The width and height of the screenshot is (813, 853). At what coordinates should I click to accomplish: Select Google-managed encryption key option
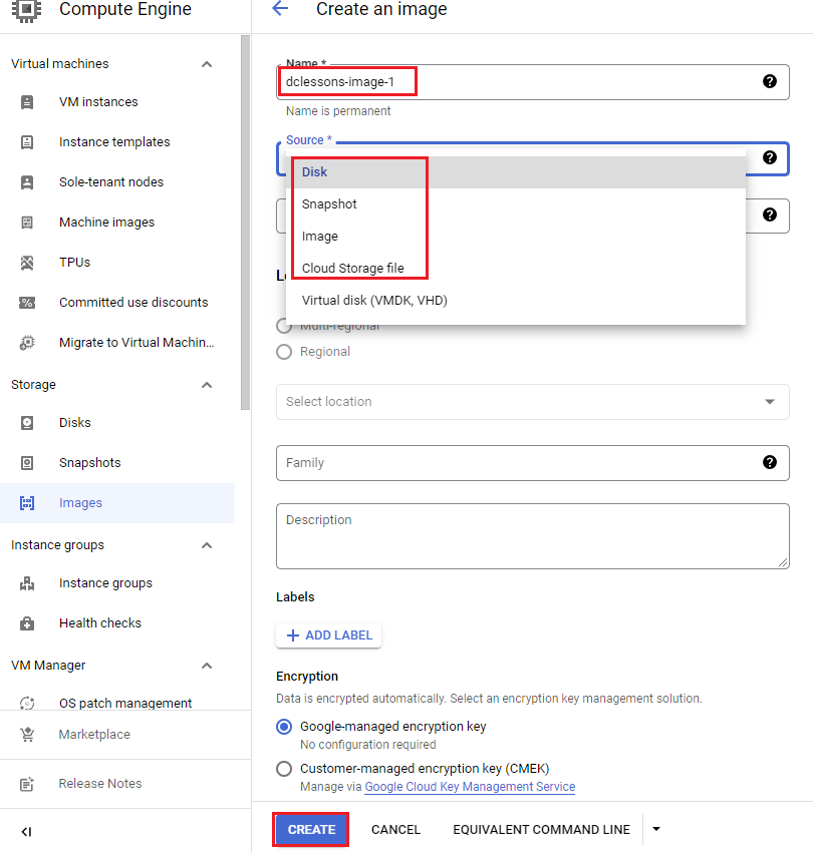tap(284, 727)
